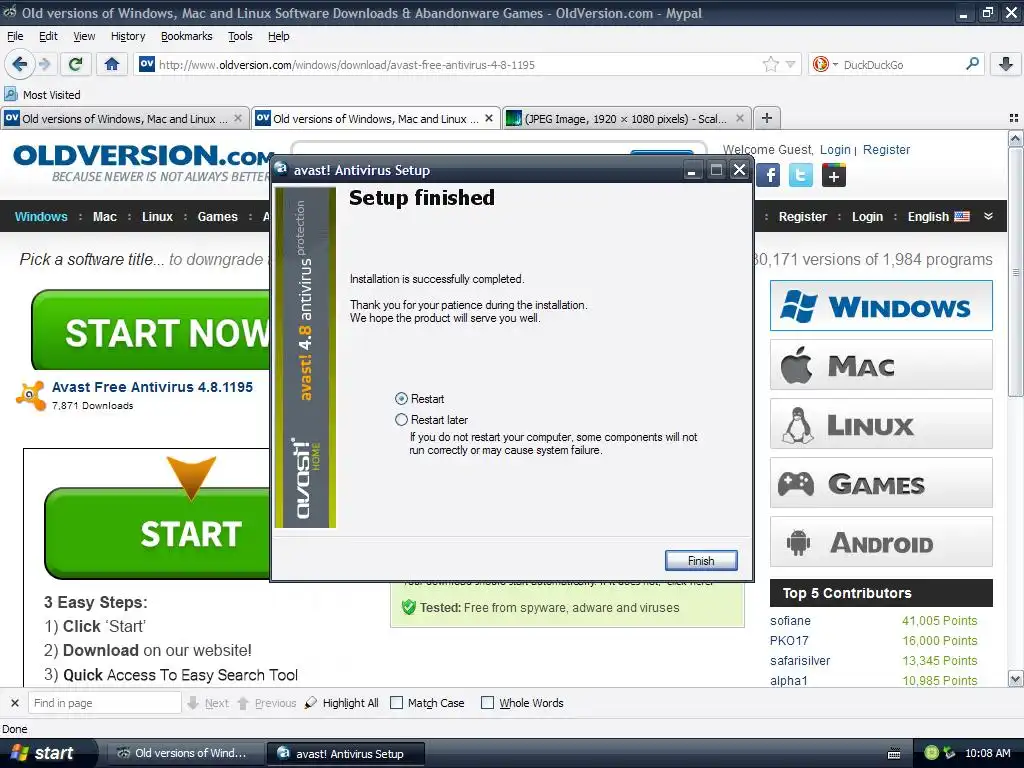This screenshot has height=768, width=1024.
Task: Open the DuckDuckGo search engine selector
Action: coord(825,64)
